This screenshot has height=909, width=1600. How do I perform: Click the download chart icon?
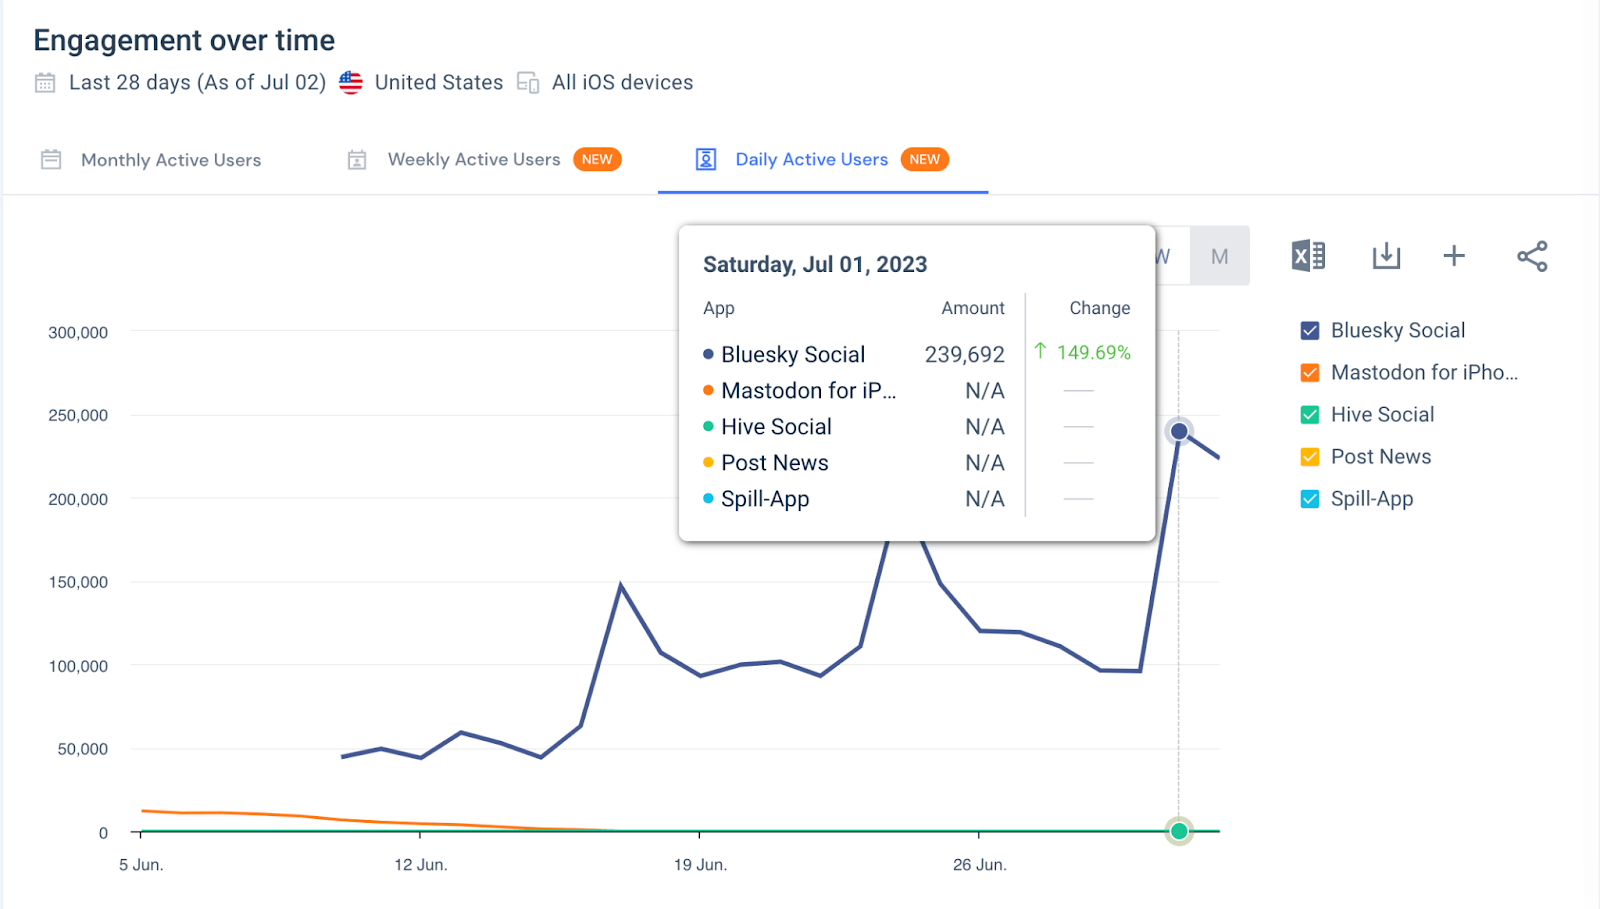tap(1386, 256)
